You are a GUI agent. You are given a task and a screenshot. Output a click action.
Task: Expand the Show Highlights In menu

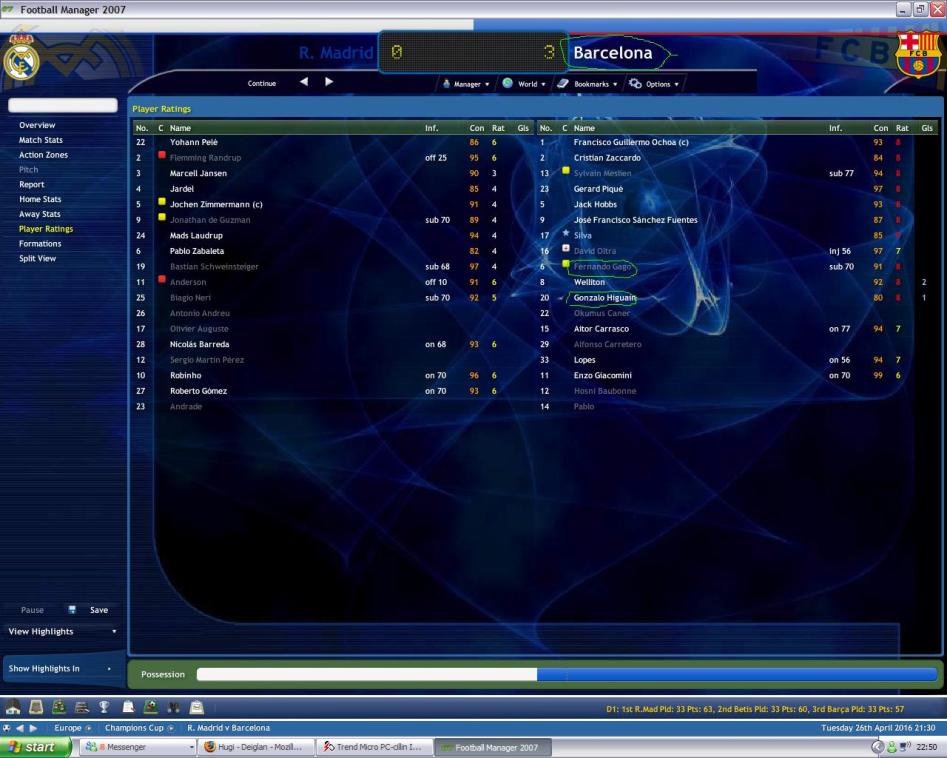109,669
